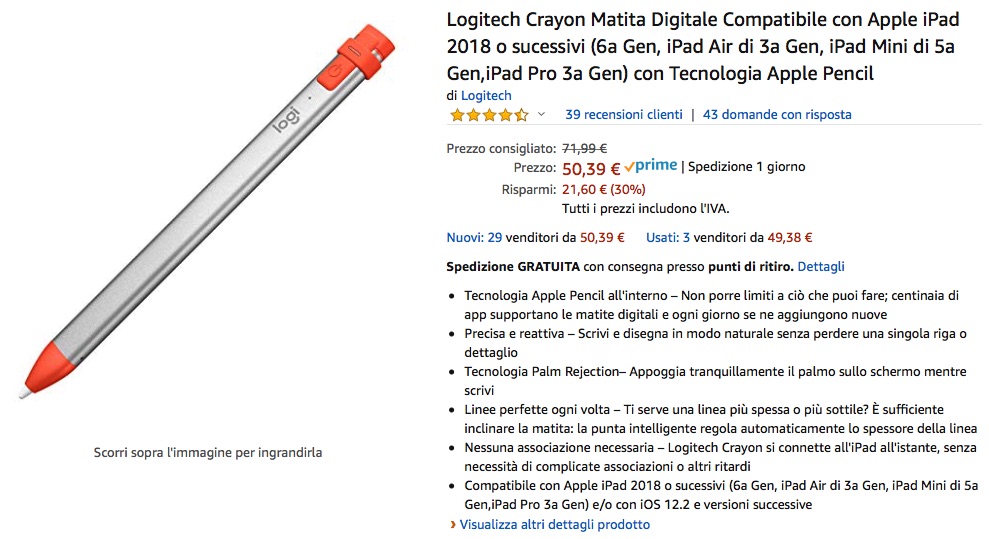Click the Logitech Crayon product title

(x=711, y=46)
